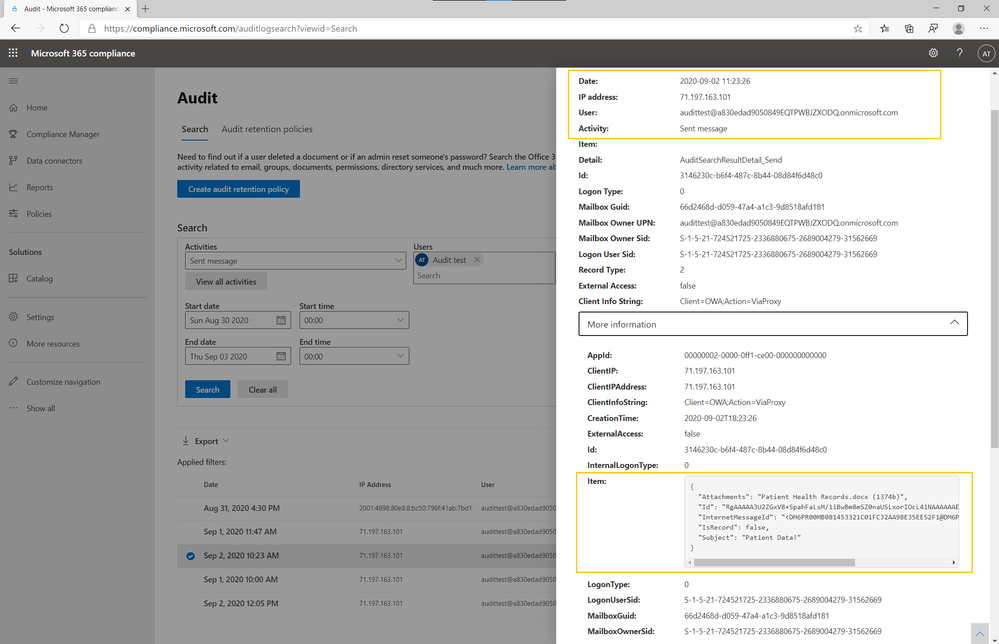Open the Start time dropdown
This screenshot has width=999, height=644.
tap(354, 320)
